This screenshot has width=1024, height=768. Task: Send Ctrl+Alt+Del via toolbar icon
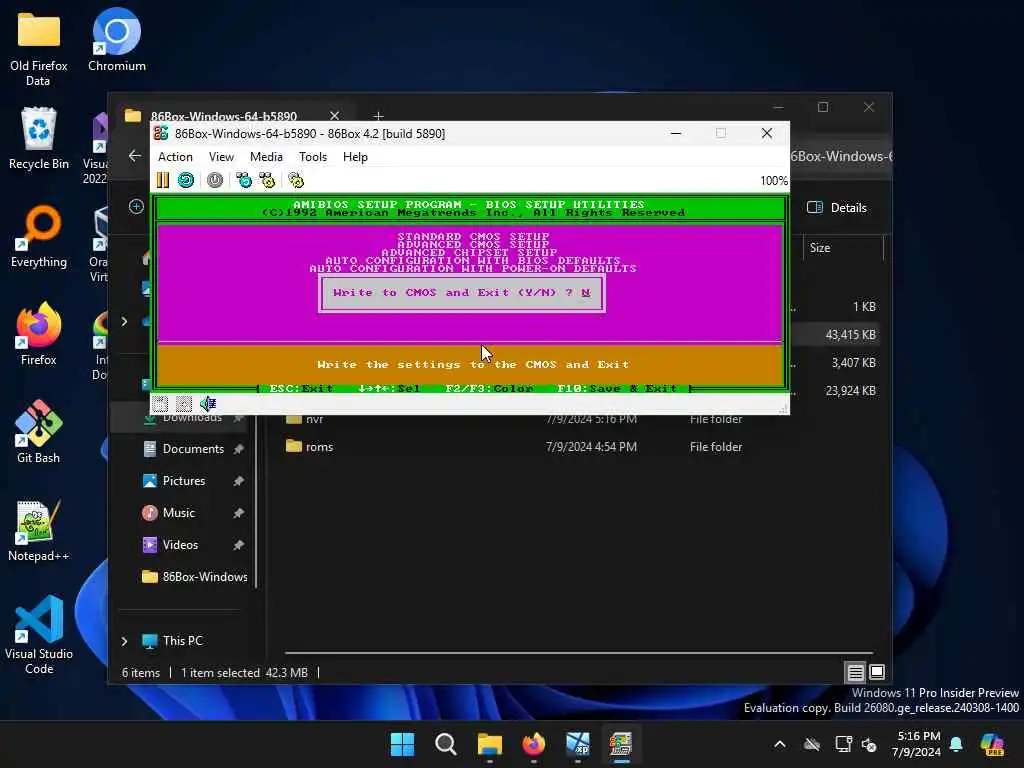tap(244, 180)
